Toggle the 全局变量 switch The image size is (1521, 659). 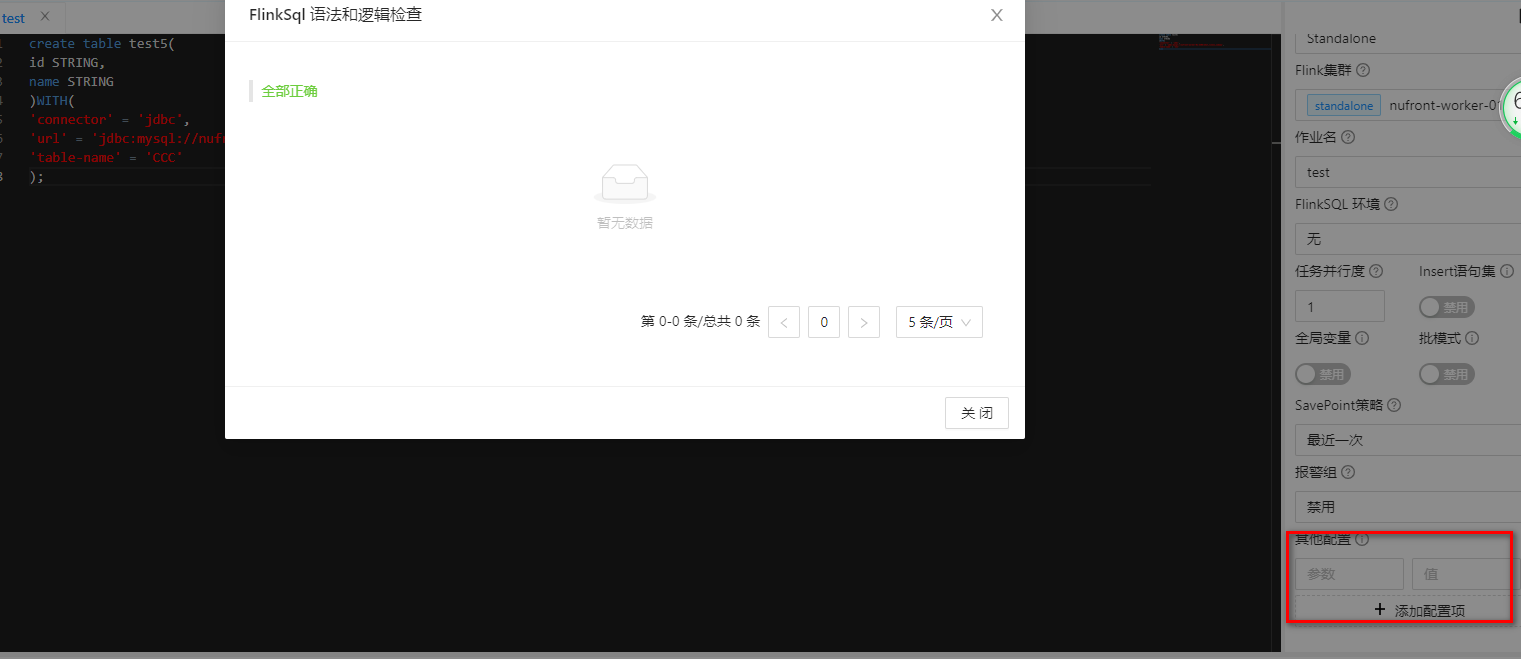(x=1322, y=373)
